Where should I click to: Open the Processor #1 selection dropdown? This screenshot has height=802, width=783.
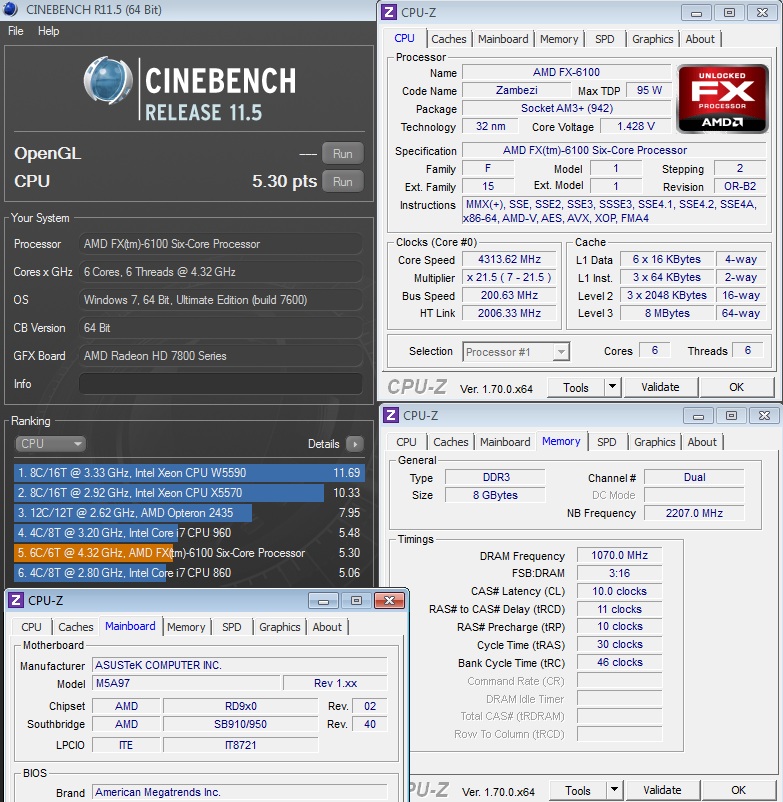516,352
